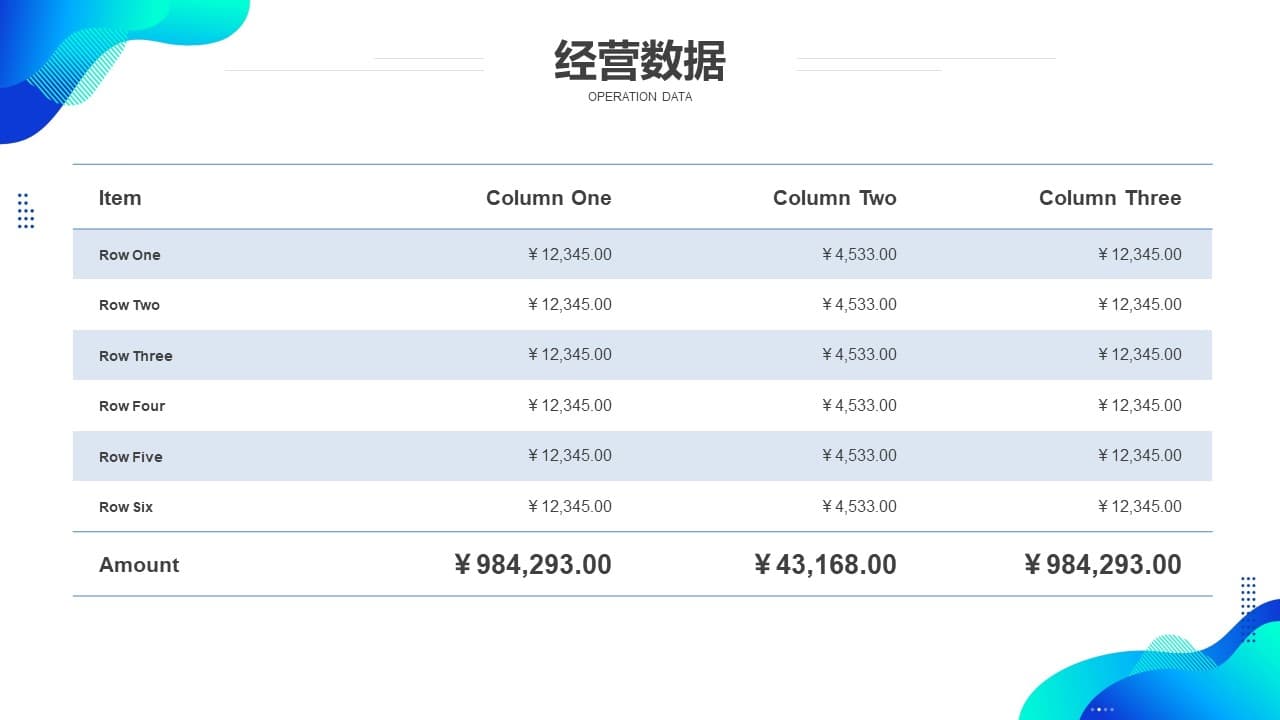Viewport: 1280px width, 720px height.
Task: Select the OPERATION DATA subtitle
Action: (x=640, y=97)
